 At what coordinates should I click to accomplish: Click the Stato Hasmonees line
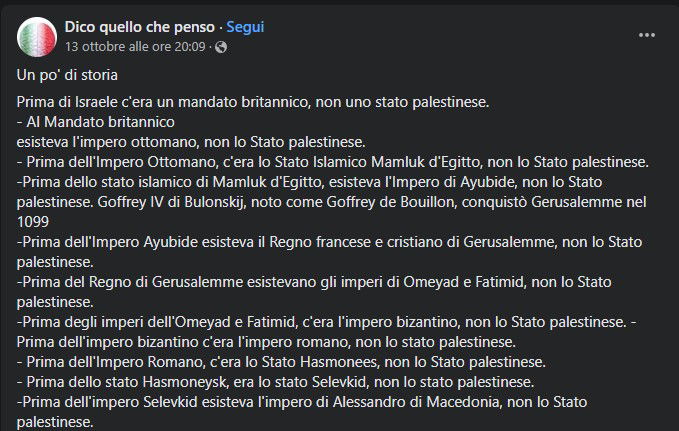pyautogui.click(x=281, y=362)
